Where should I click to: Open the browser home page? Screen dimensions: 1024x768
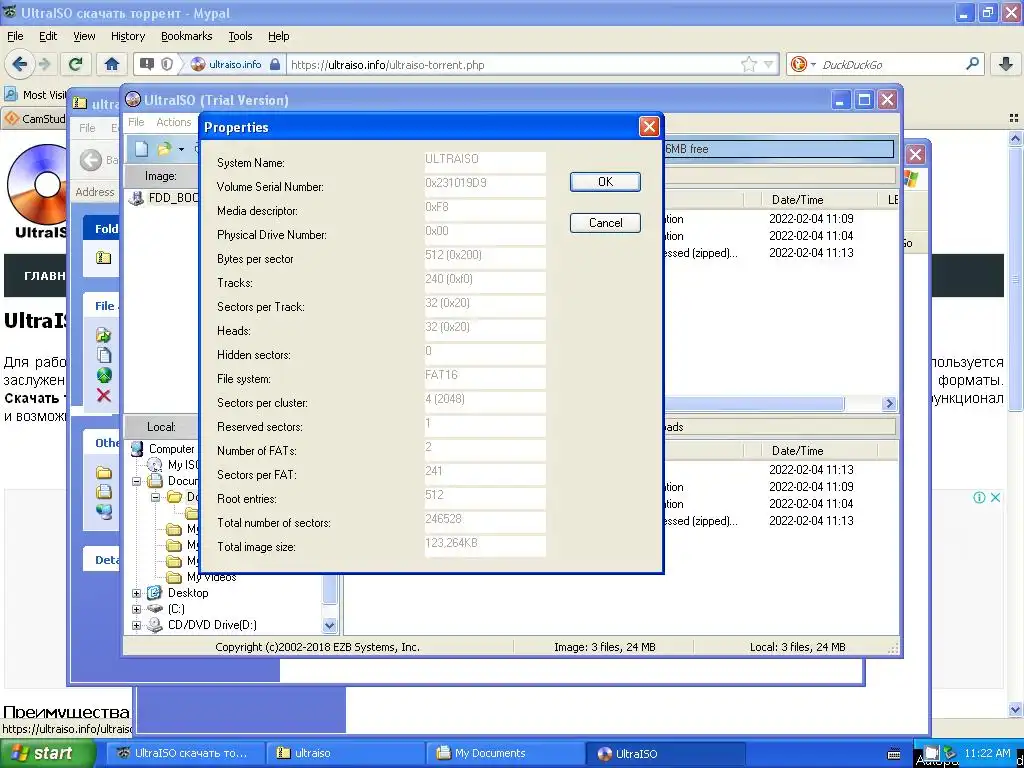click(112, 64)
